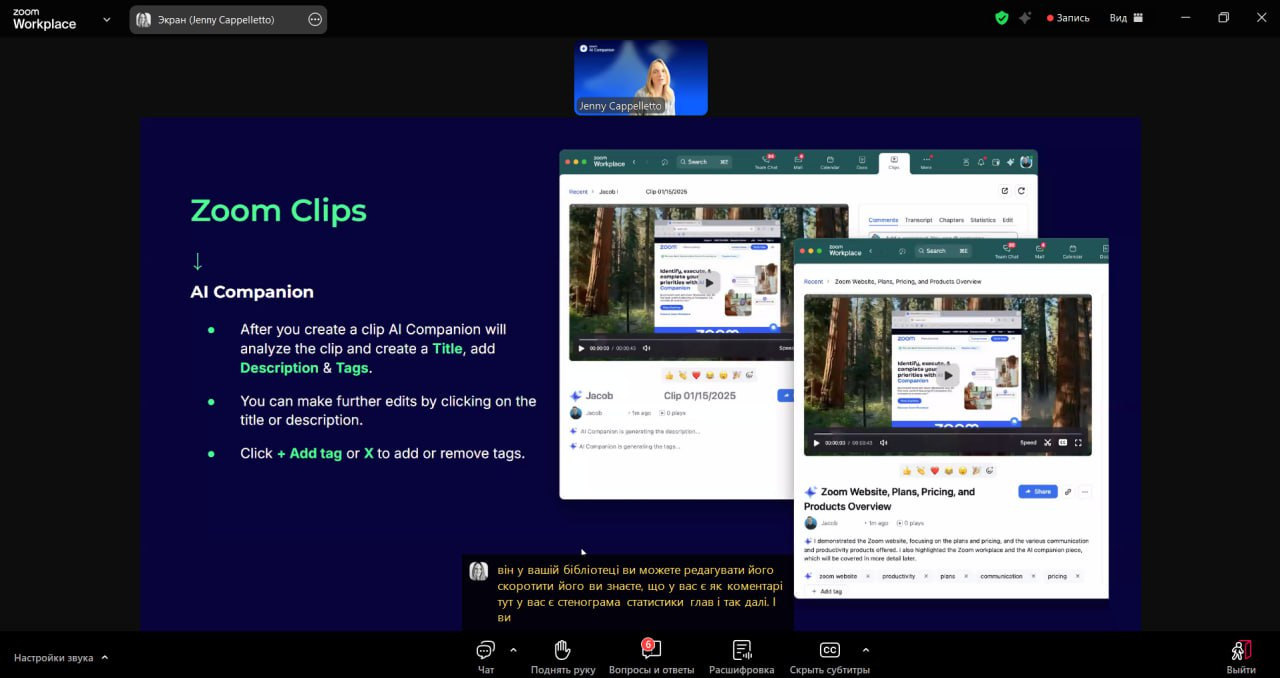Expand Настройки звука audio settings chevron

[x=105, y=658]
